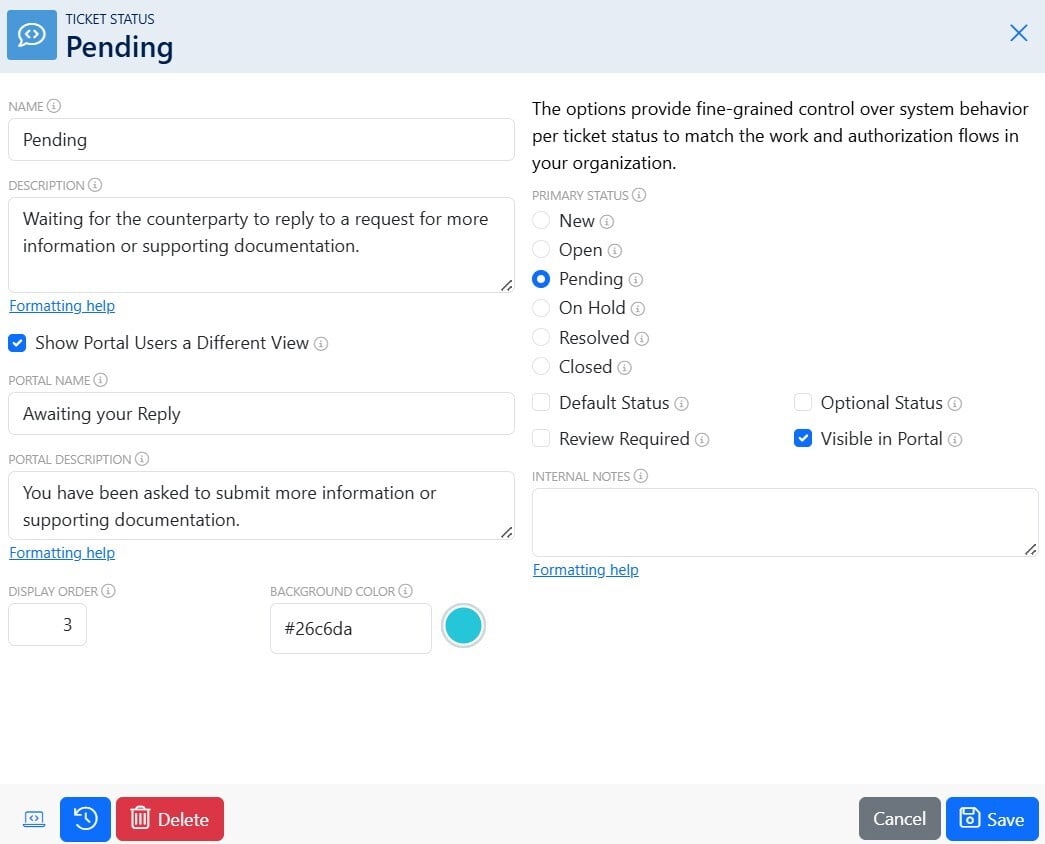Image resolution: width=1045 pixels, height=844 pixels.
Task: Click the Display Order field showing 3
Action: point(47,625)
